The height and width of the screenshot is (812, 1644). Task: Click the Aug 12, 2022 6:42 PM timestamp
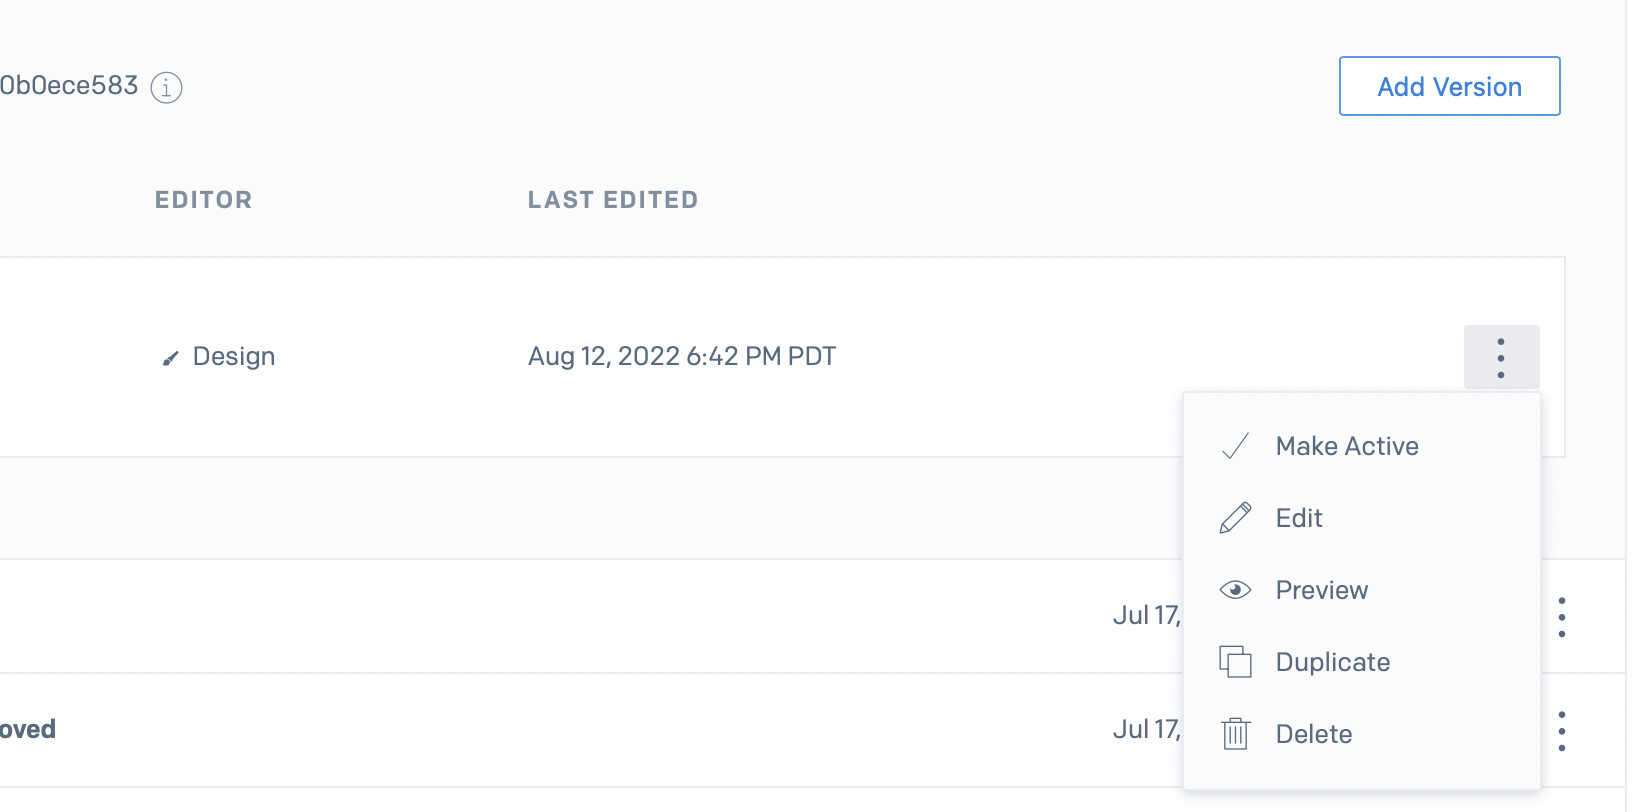(682, 357)
